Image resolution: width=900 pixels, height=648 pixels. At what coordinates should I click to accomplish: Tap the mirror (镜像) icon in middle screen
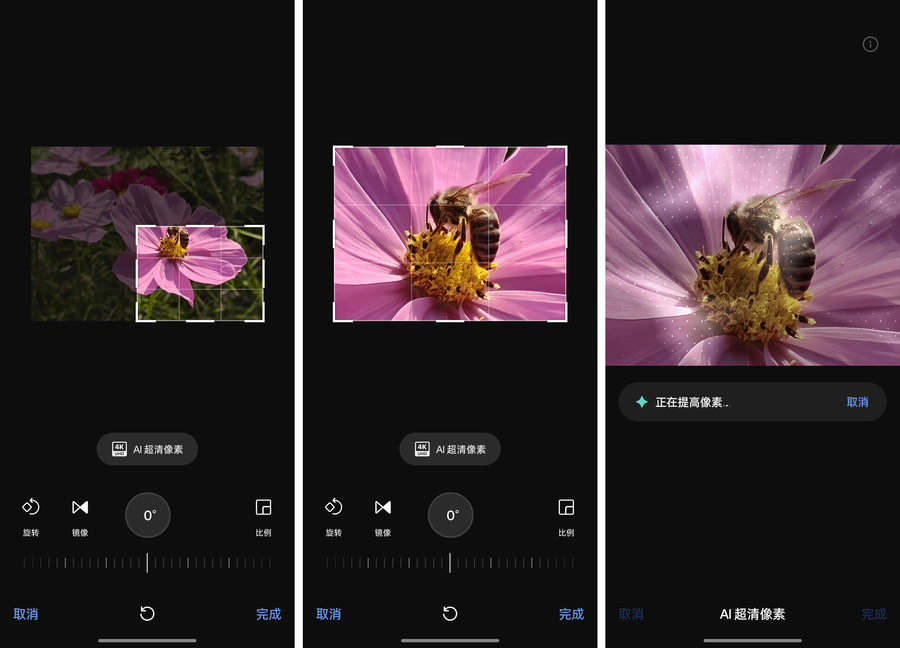383,507
